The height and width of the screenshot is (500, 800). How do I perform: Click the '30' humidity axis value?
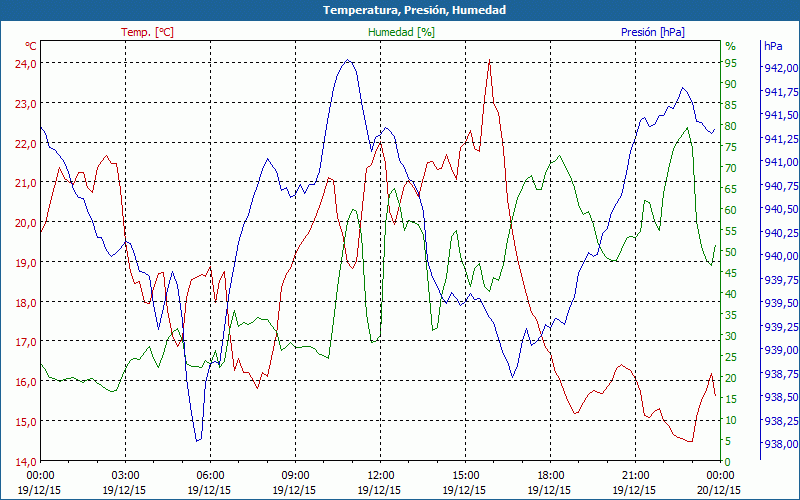click(731, 336)
